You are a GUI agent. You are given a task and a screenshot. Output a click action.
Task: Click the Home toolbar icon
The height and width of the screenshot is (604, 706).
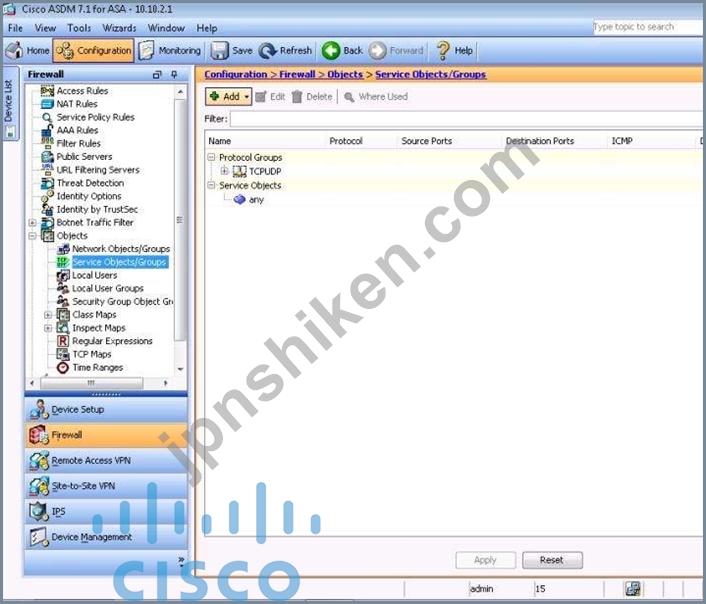[14, 50]
